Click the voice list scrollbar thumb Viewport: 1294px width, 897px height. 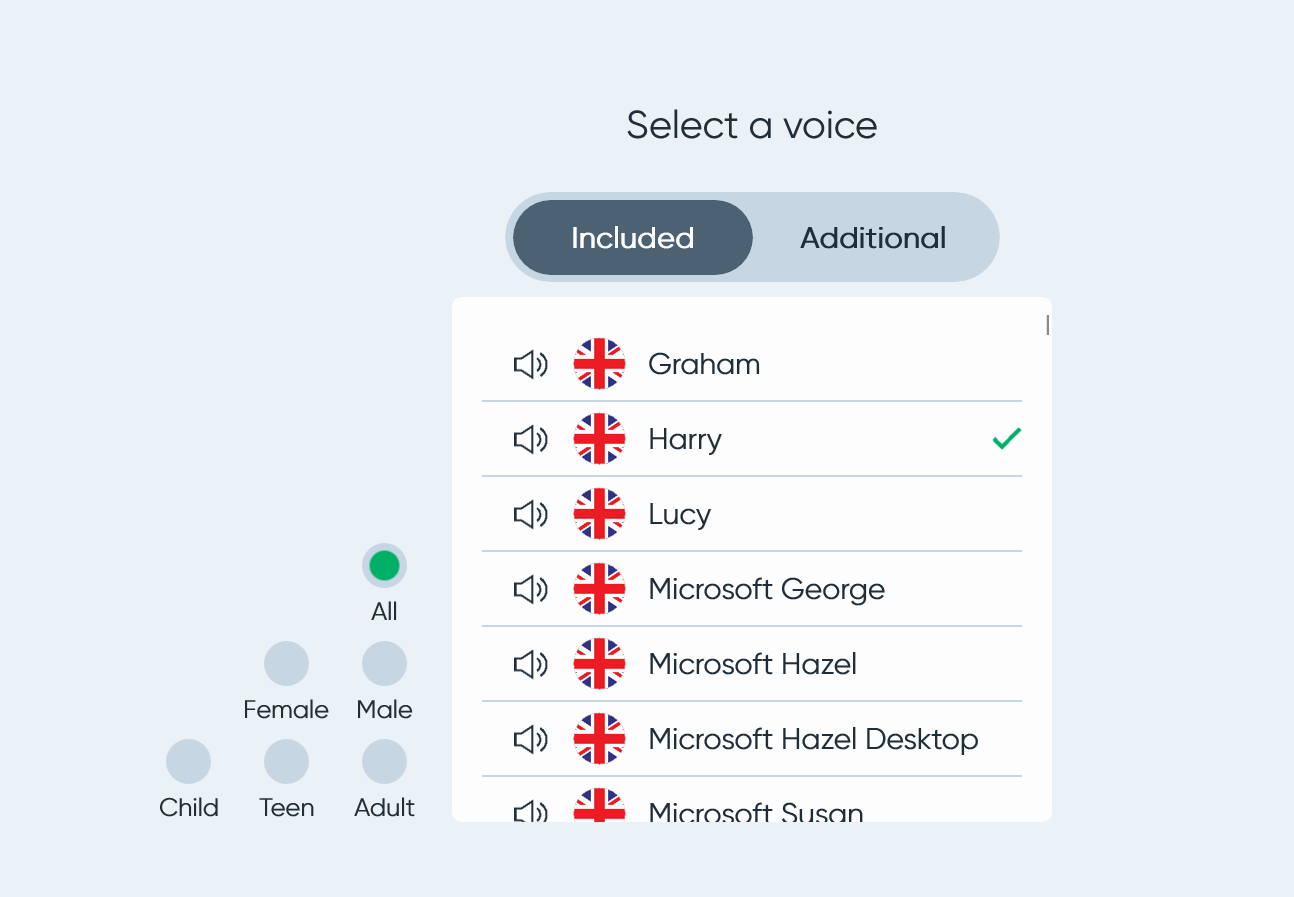(1047, 325)
